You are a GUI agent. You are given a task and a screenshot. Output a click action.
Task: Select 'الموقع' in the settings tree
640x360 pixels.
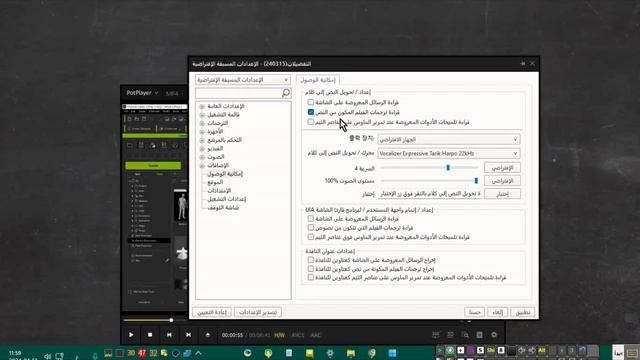tap(215, 182)
